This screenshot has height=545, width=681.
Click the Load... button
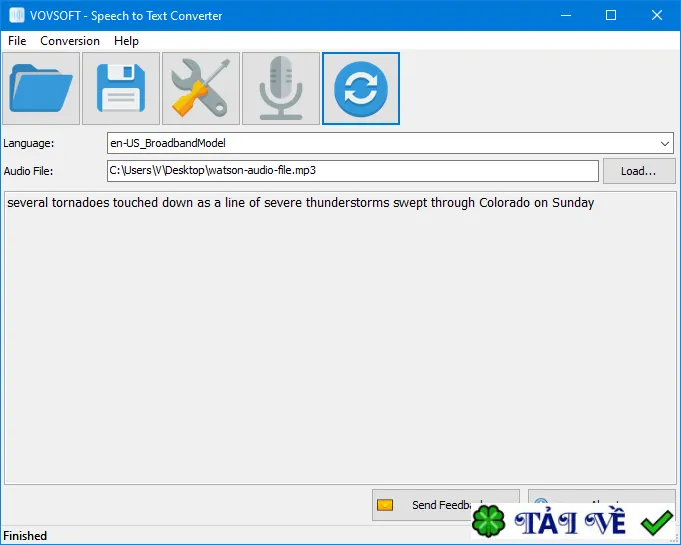[x=638, y=171]
